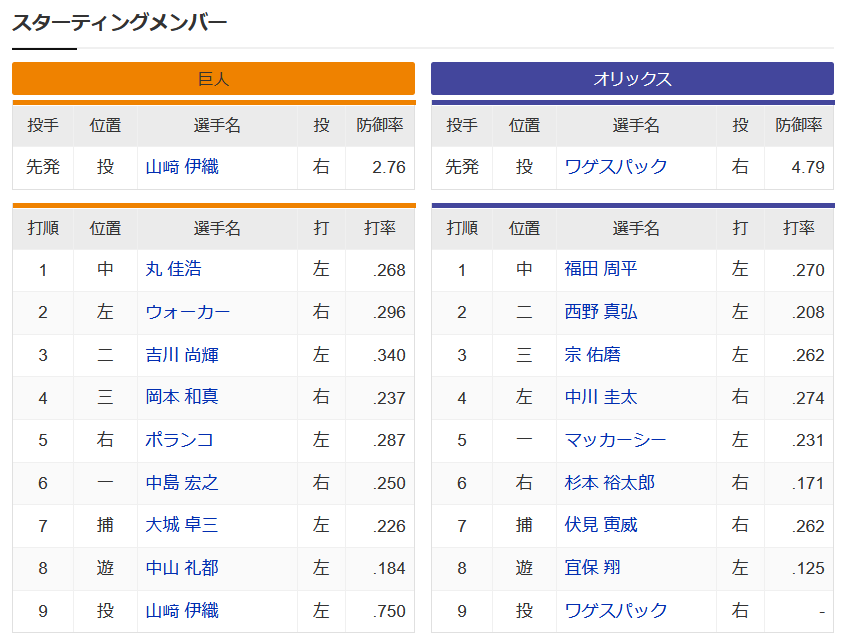Screen dimensions: 843x643
Task: Click 選手名 header in Giants batting table
Action: pyautogui.click(x=217, y=228)
